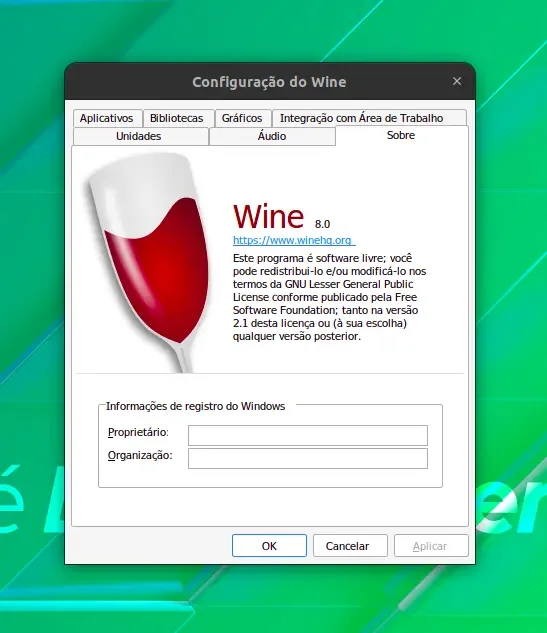Select the Sobre tab

(402, 135)
